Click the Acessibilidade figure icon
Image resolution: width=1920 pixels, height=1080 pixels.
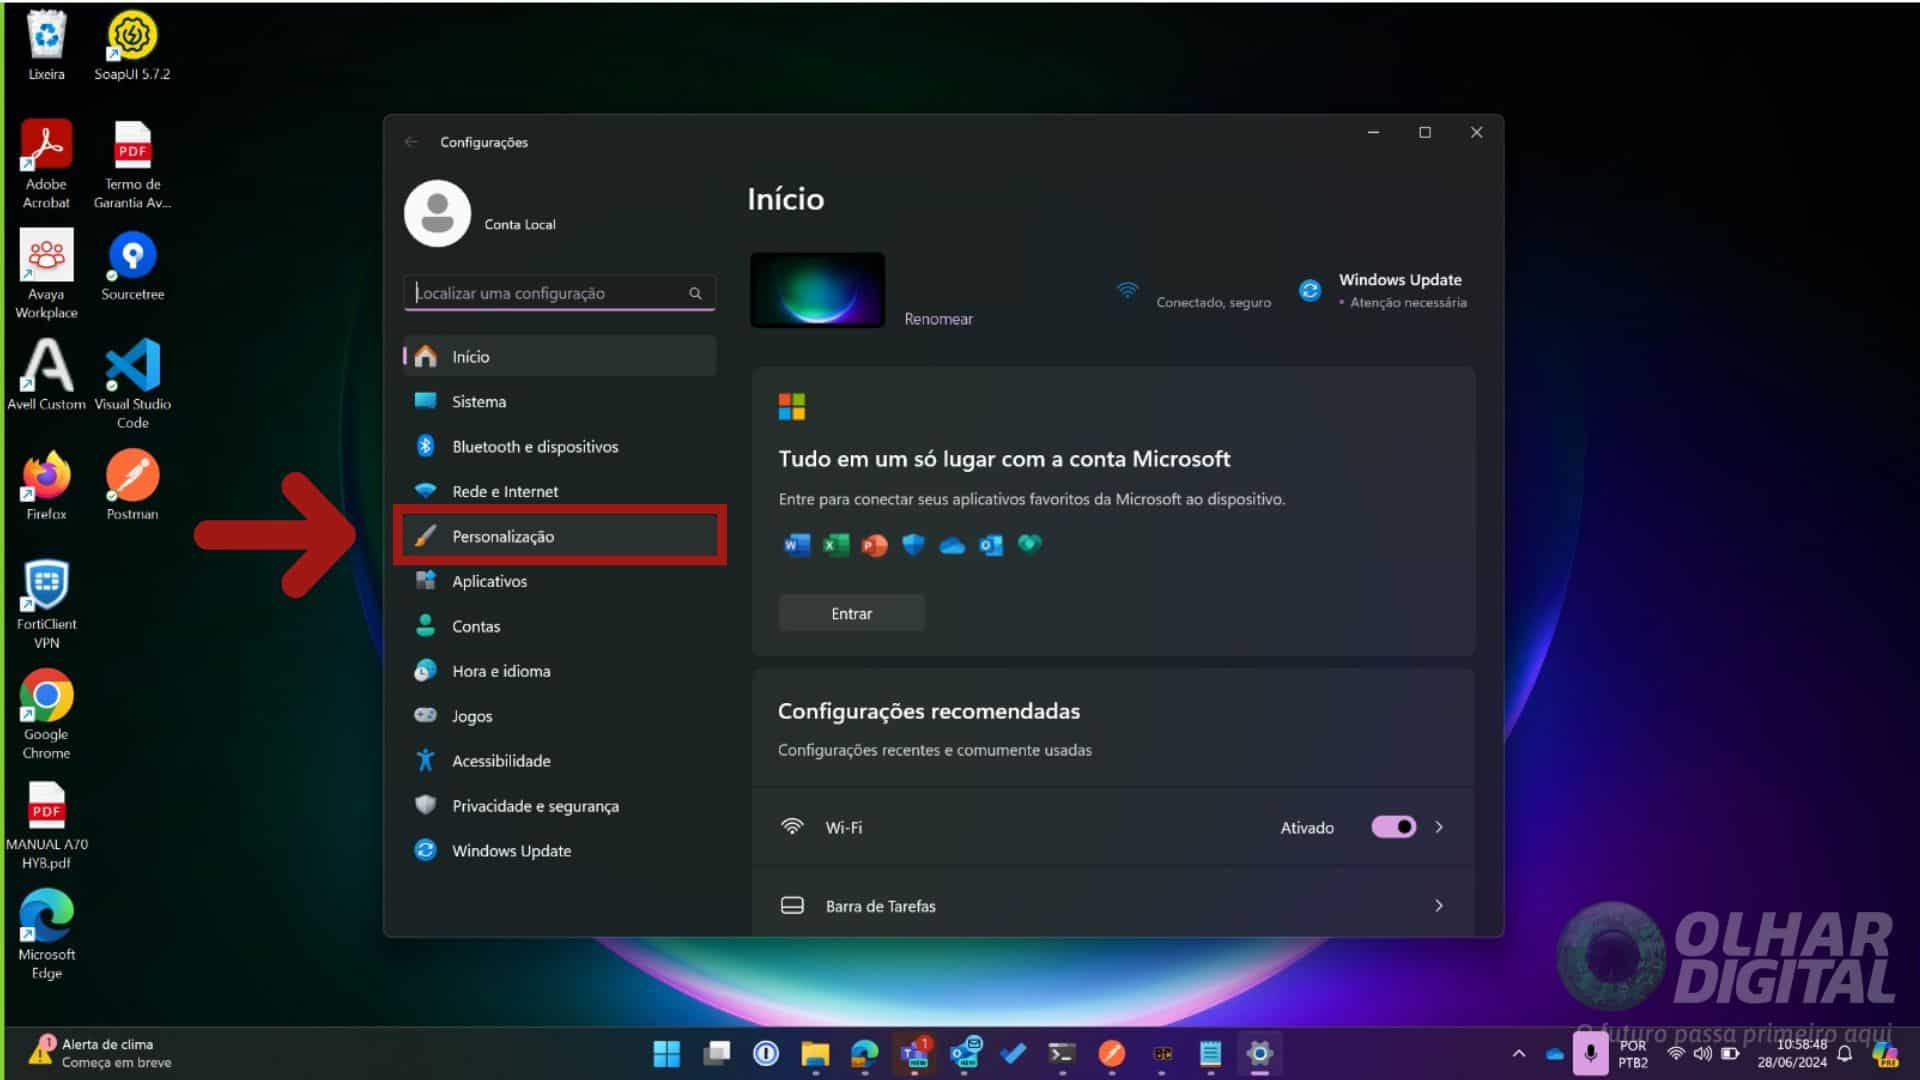tap(425, 760)
